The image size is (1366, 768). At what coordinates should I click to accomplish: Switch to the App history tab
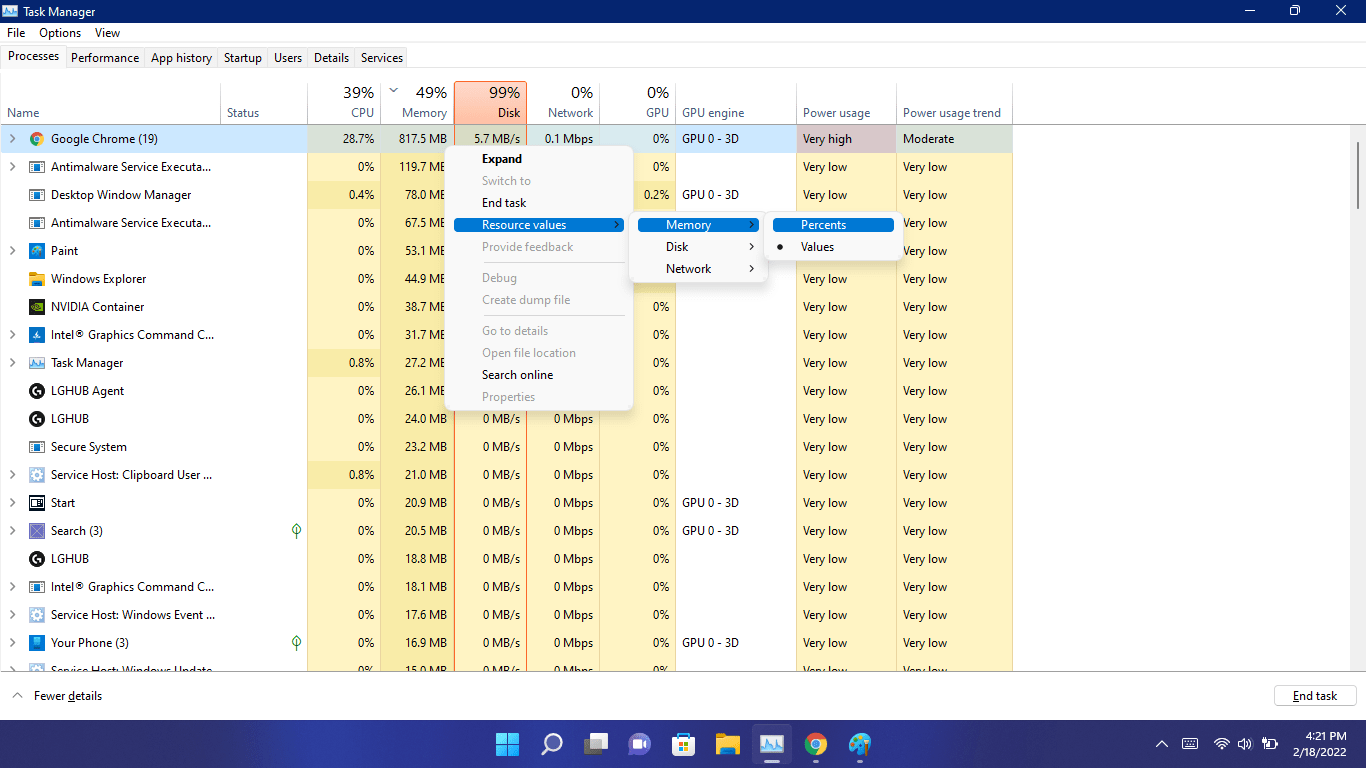pos(181,58)
